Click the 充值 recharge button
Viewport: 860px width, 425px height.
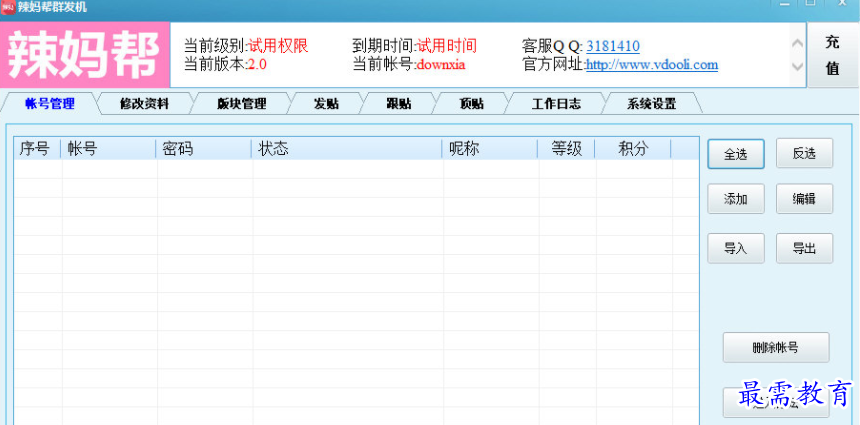[833, 55]
